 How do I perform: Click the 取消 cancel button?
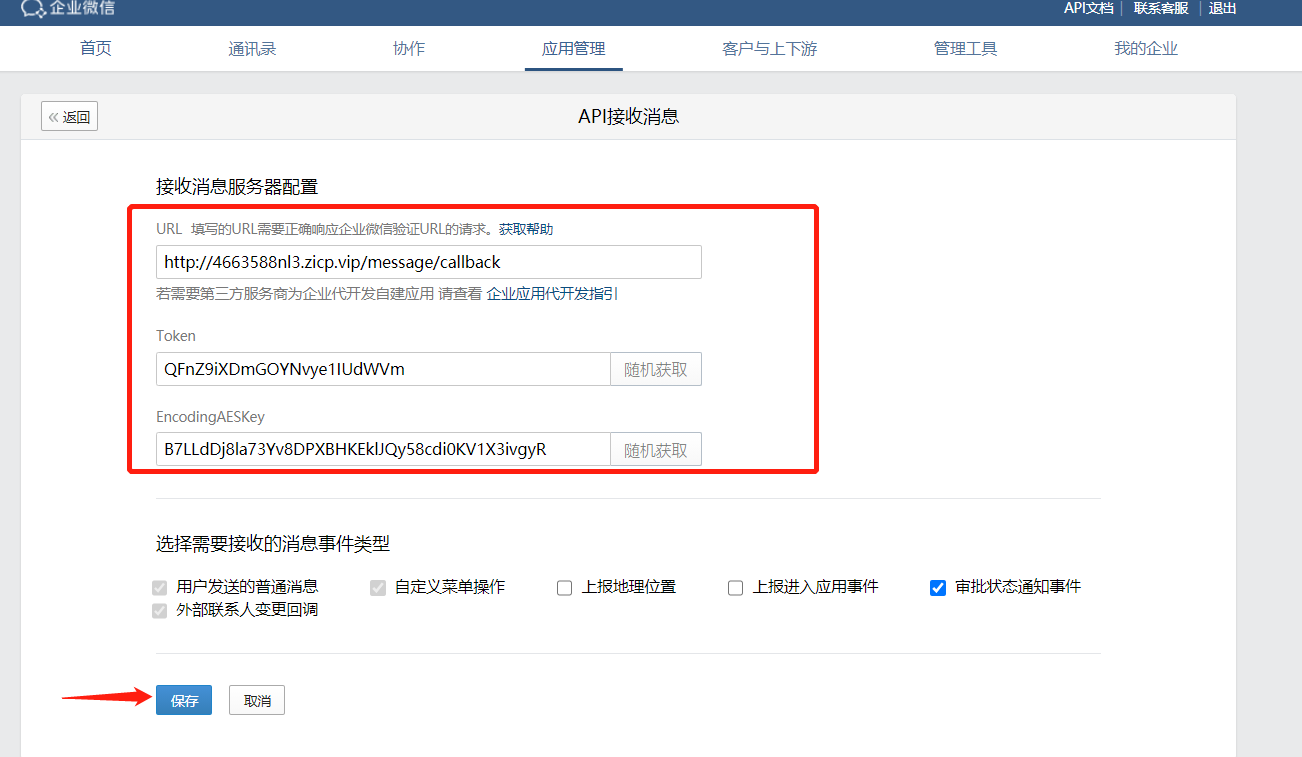(x=257, y=701)
